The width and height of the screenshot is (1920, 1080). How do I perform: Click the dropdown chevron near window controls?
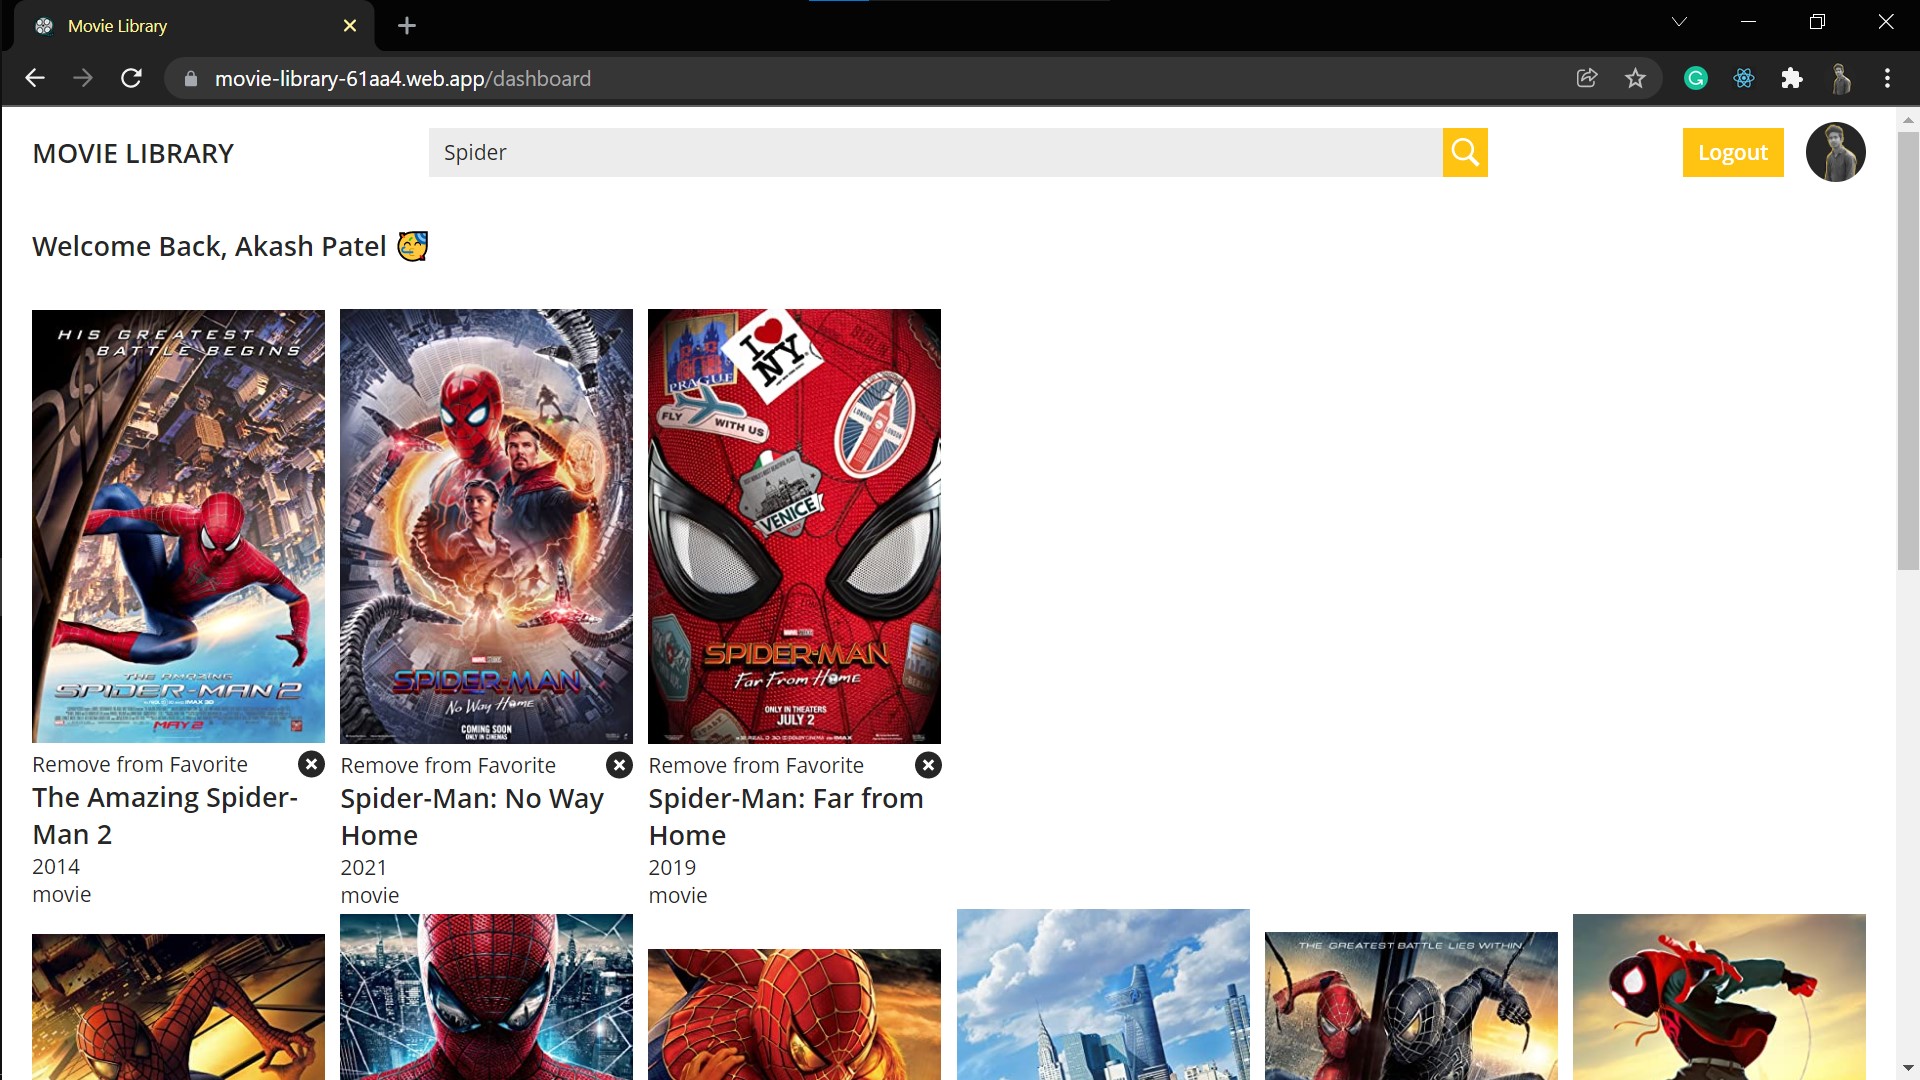click(1680, 21)
